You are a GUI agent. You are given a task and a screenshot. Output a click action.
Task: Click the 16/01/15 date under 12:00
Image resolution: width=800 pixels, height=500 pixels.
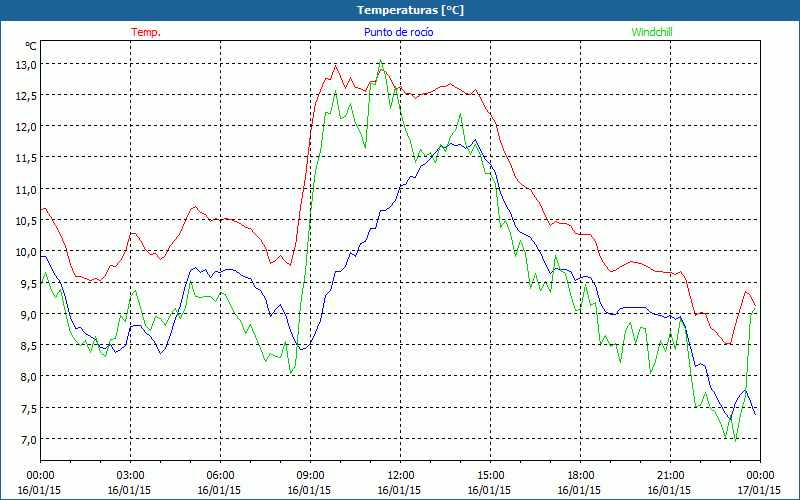[399, 490]
